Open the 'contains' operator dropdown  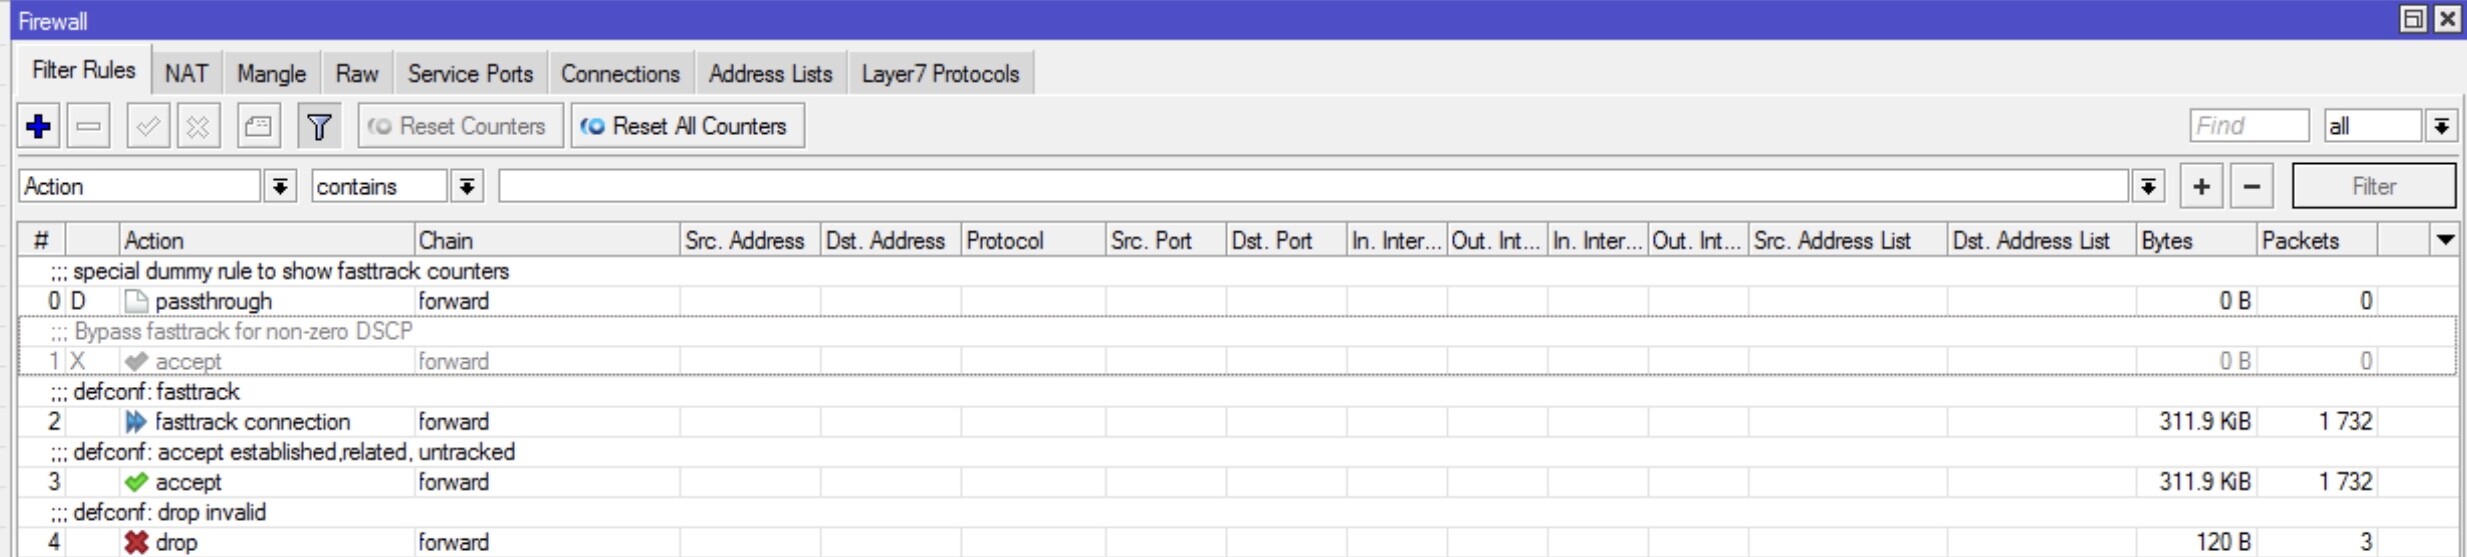tap(467, 186)
